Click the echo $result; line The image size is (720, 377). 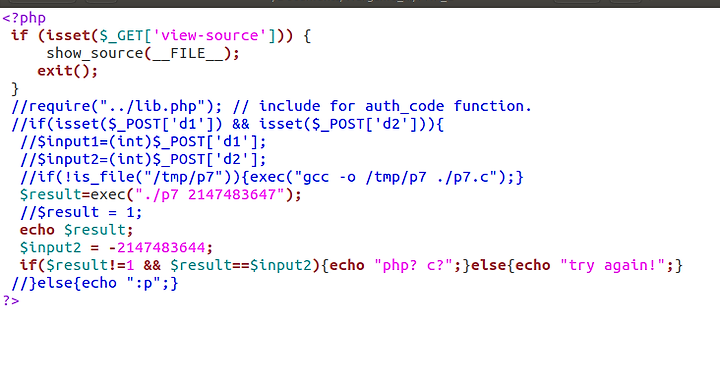pos(76,230)
